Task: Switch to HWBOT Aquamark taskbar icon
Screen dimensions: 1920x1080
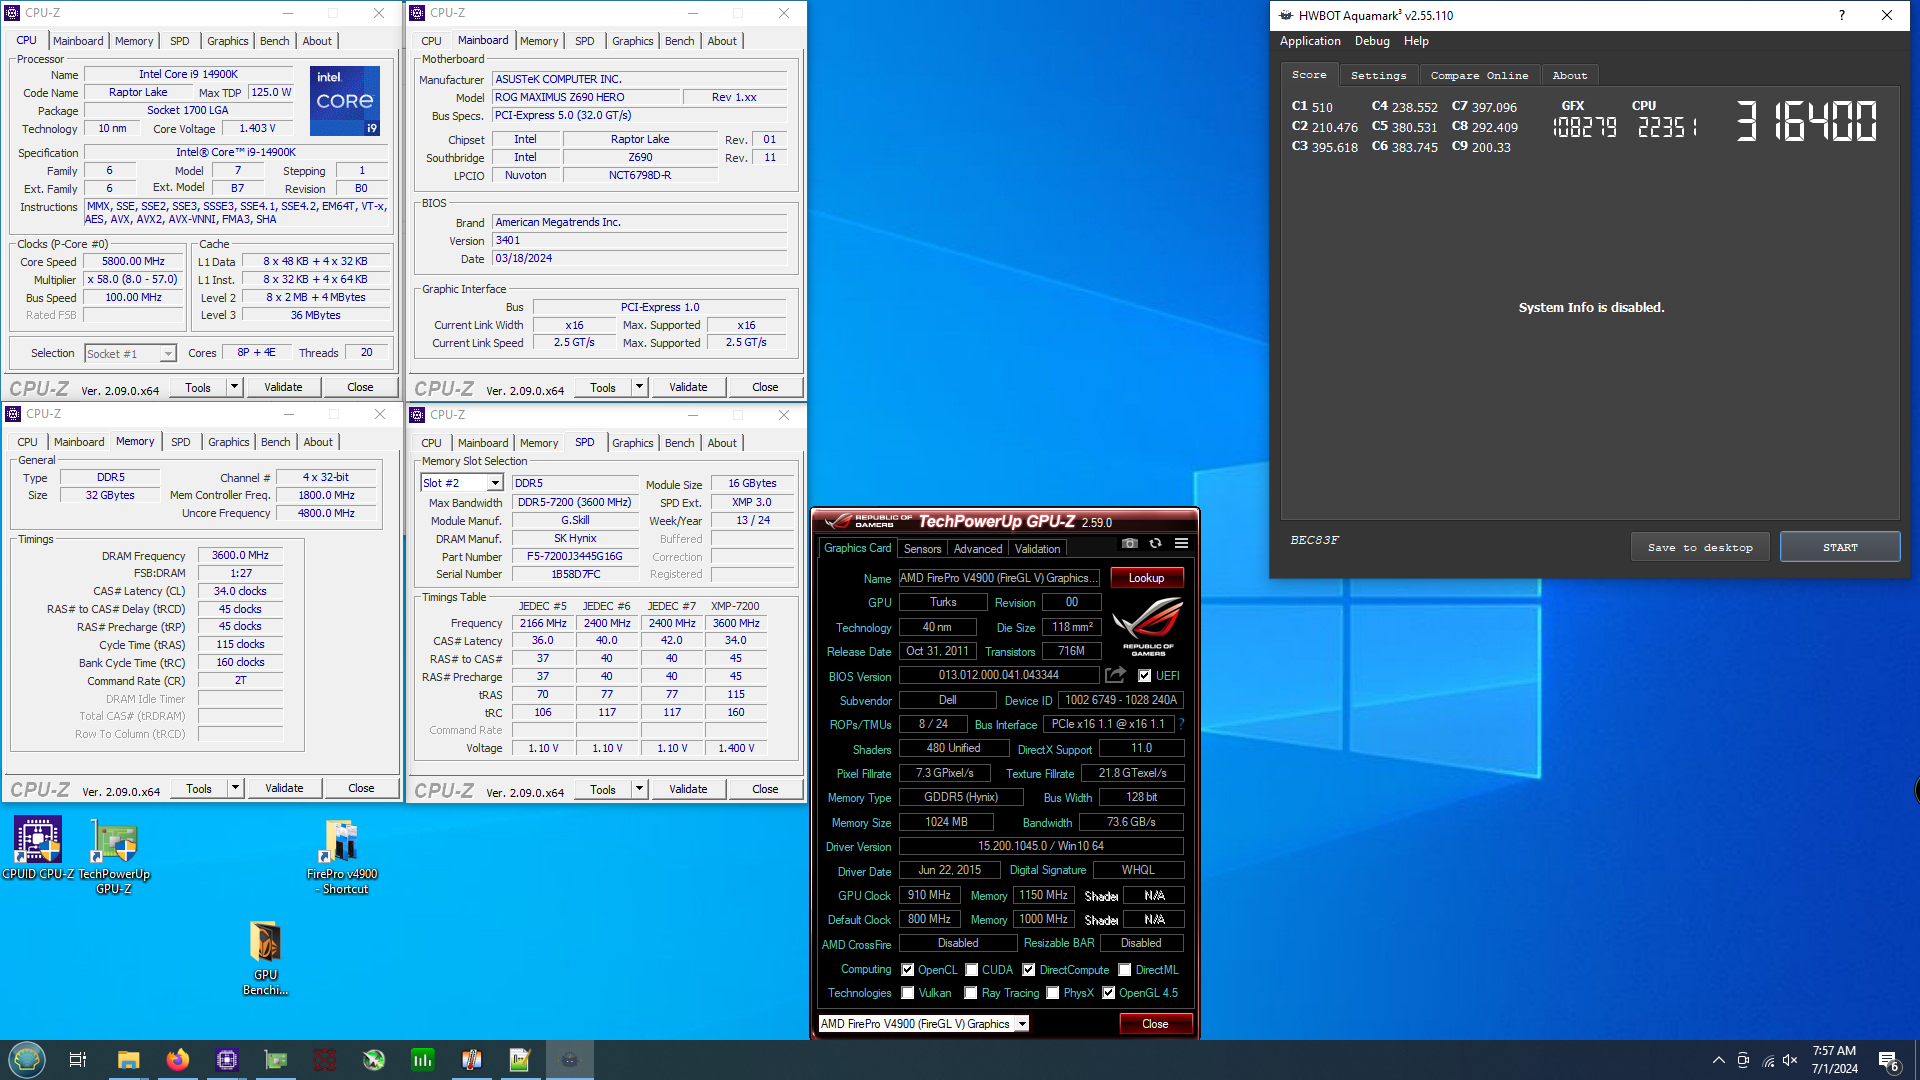Action: click(570, 1060)
